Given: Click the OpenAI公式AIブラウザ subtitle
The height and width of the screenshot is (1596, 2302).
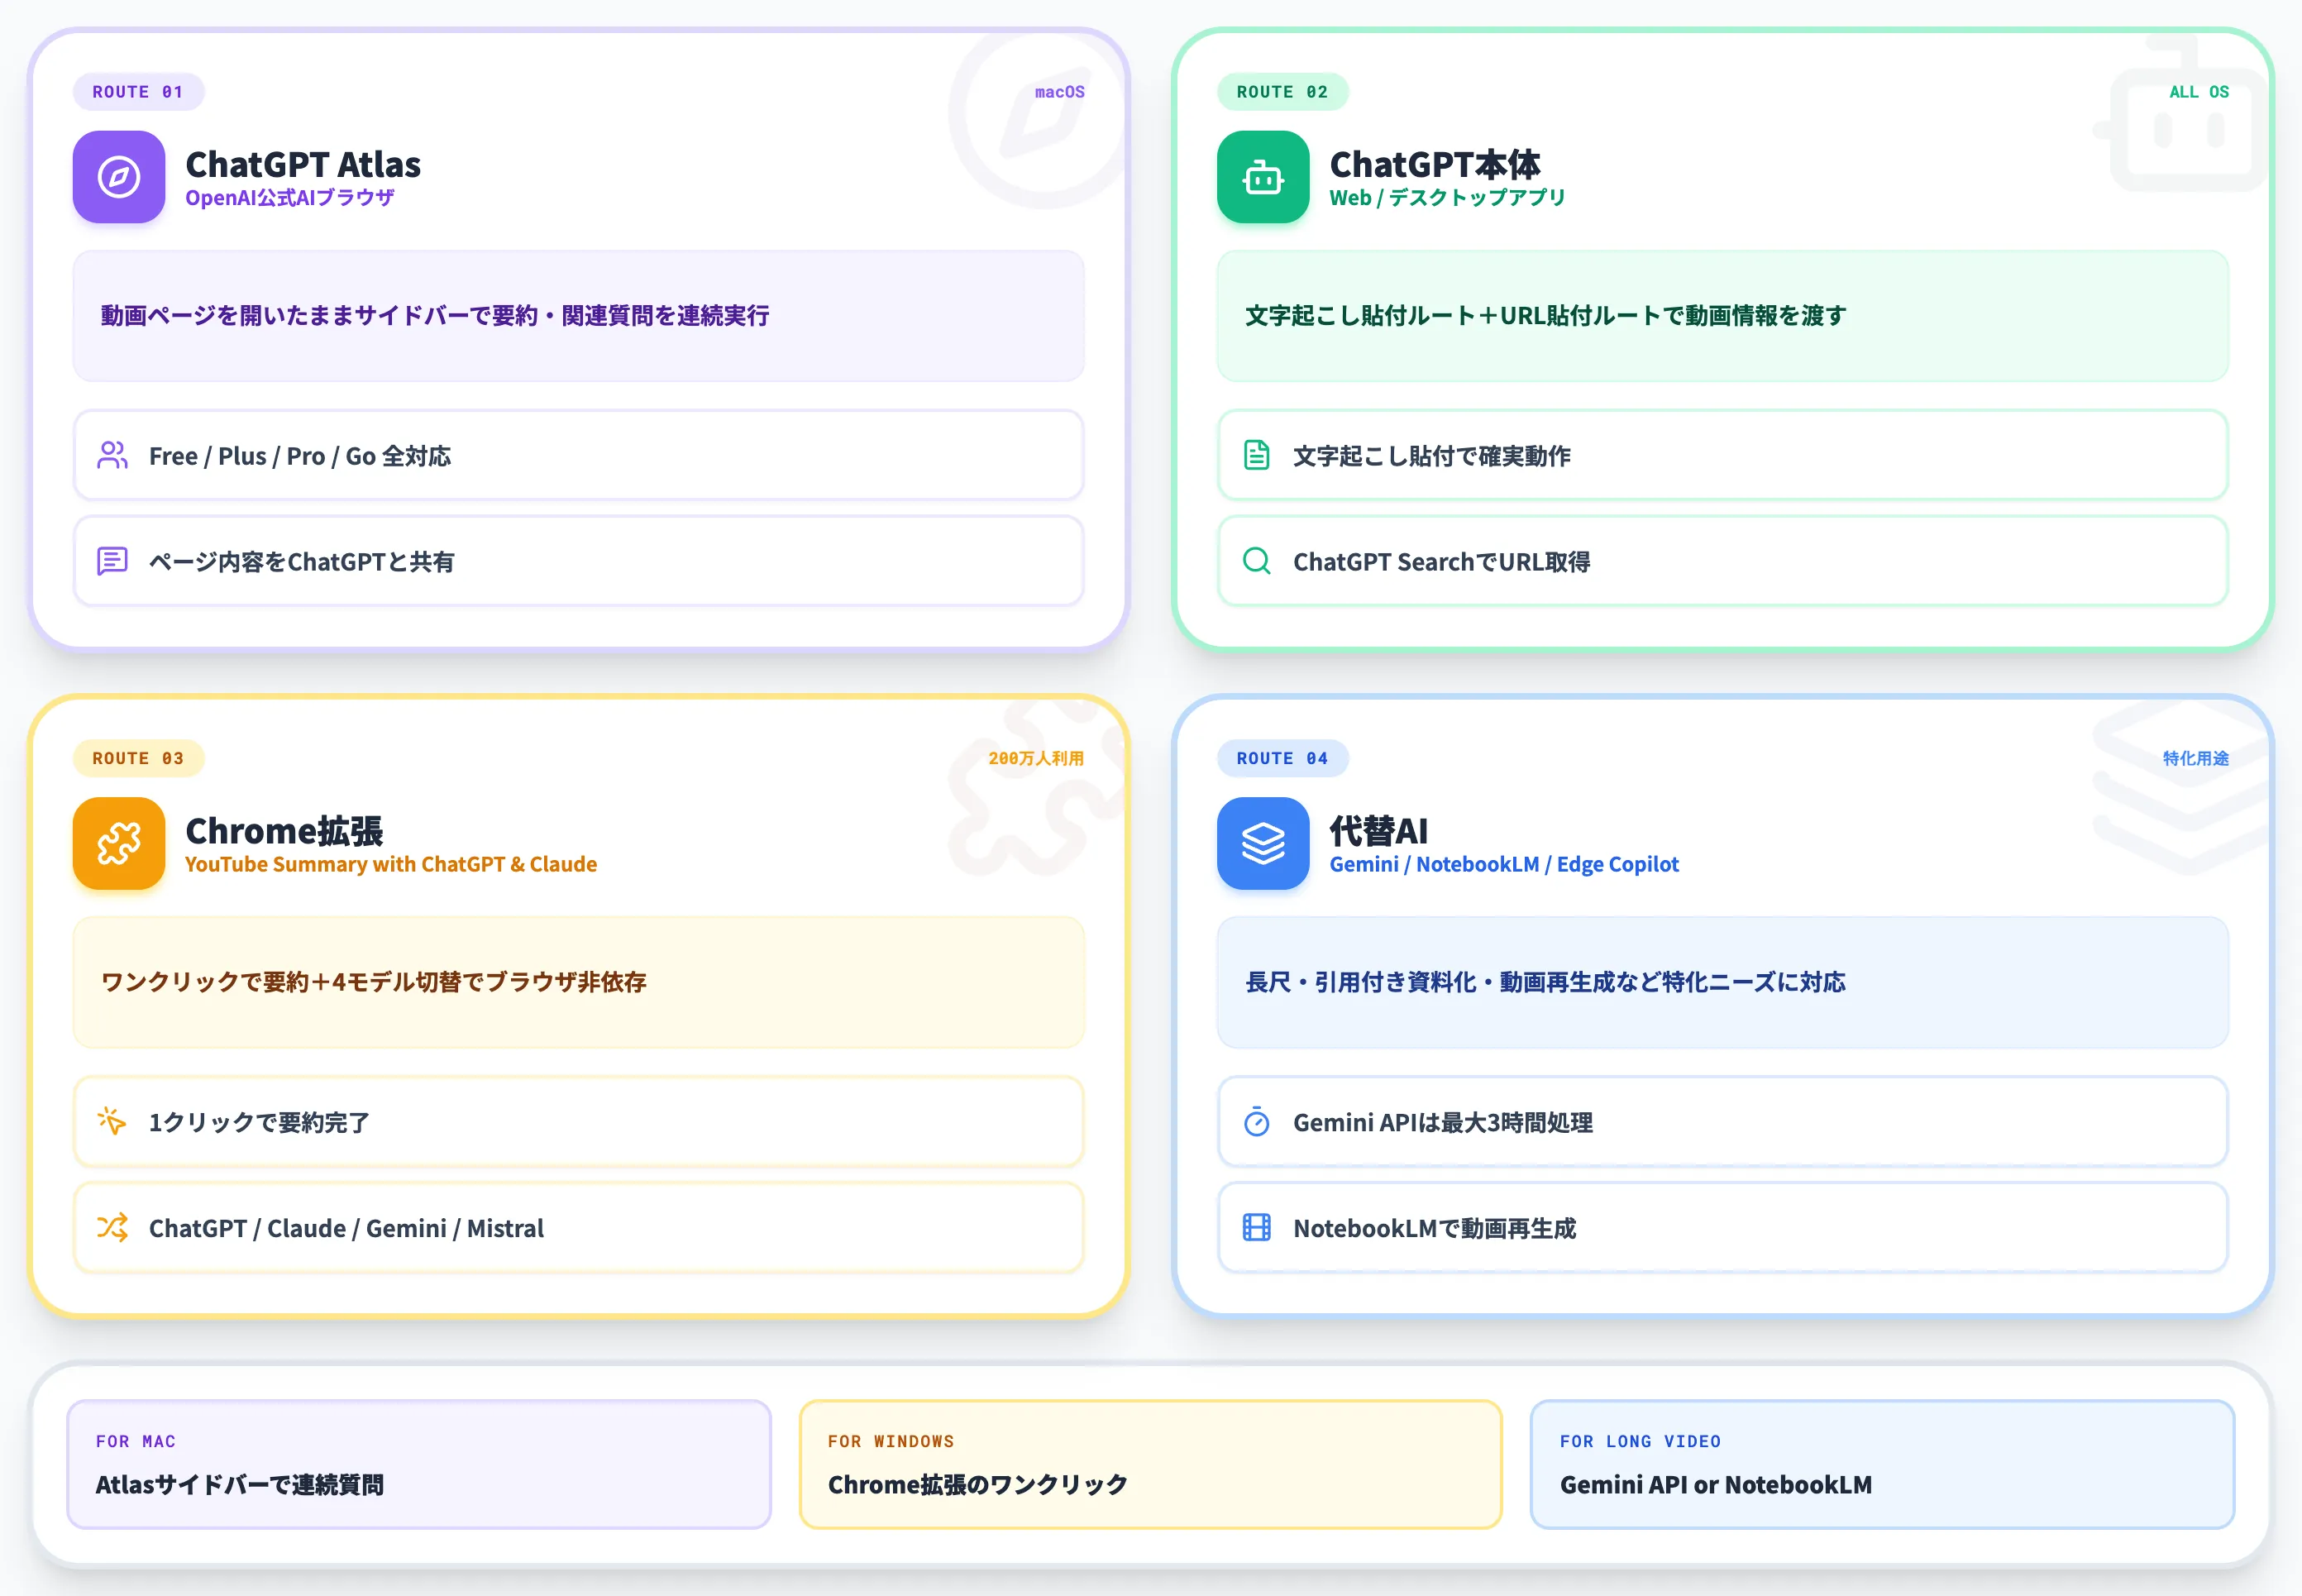Looking at the screenshot, I should coord(290,198).
